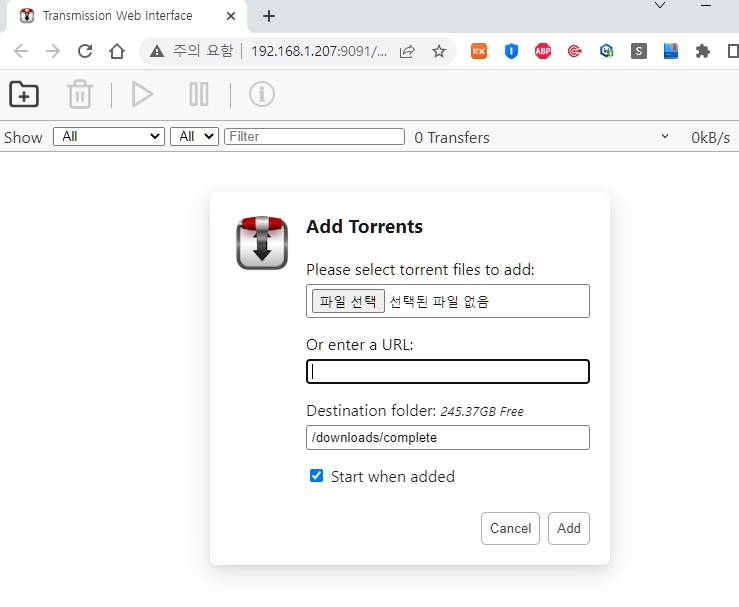Image resolution: width=739 pixels, height=607 pixels.
Task: Click the browser side panel icon
Action: pyautogui.click(x=733, y=51)
